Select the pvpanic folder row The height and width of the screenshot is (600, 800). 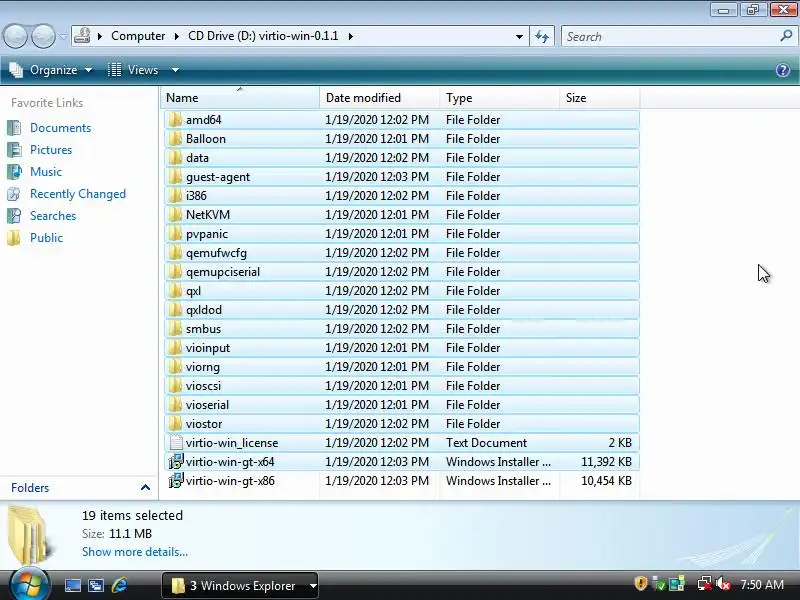point(402,234)
